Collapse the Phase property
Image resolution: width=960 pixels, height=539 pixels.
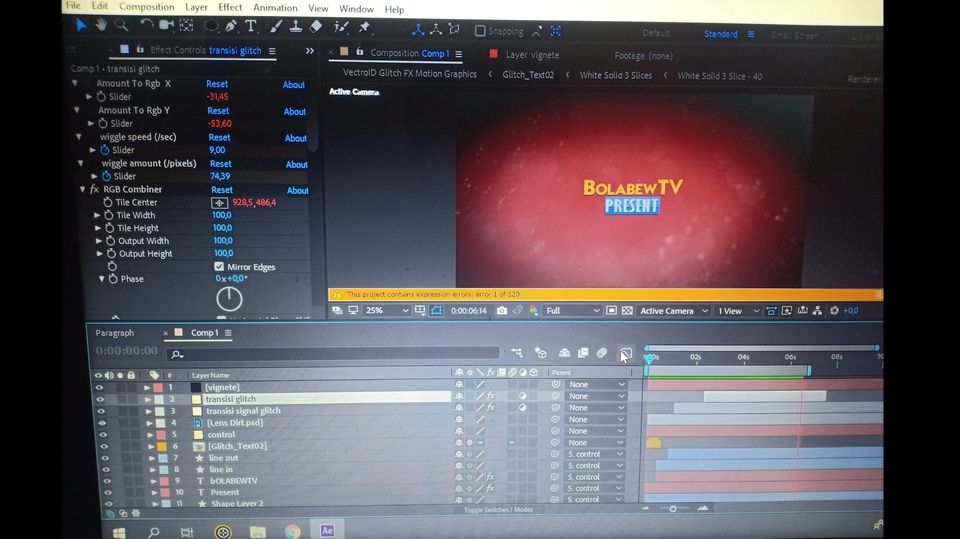click(102, 279)
